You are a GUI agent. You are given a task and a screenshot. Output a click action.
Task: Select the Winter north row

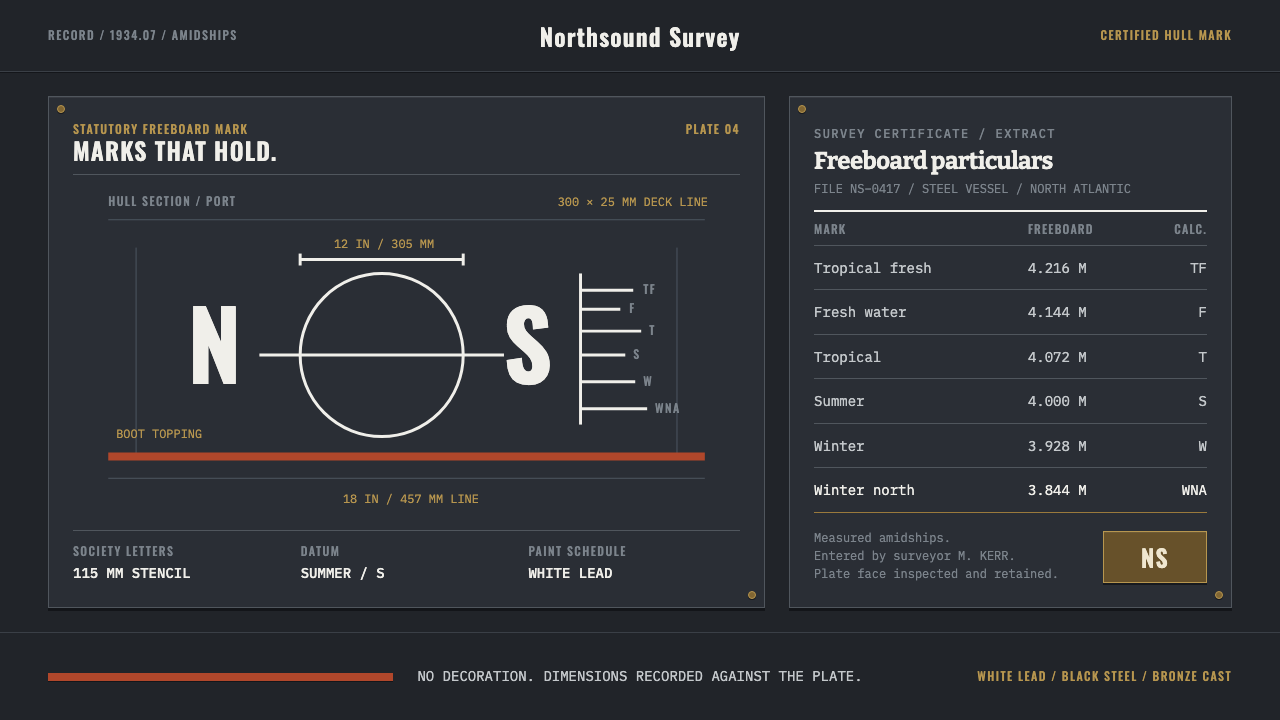1010,490
